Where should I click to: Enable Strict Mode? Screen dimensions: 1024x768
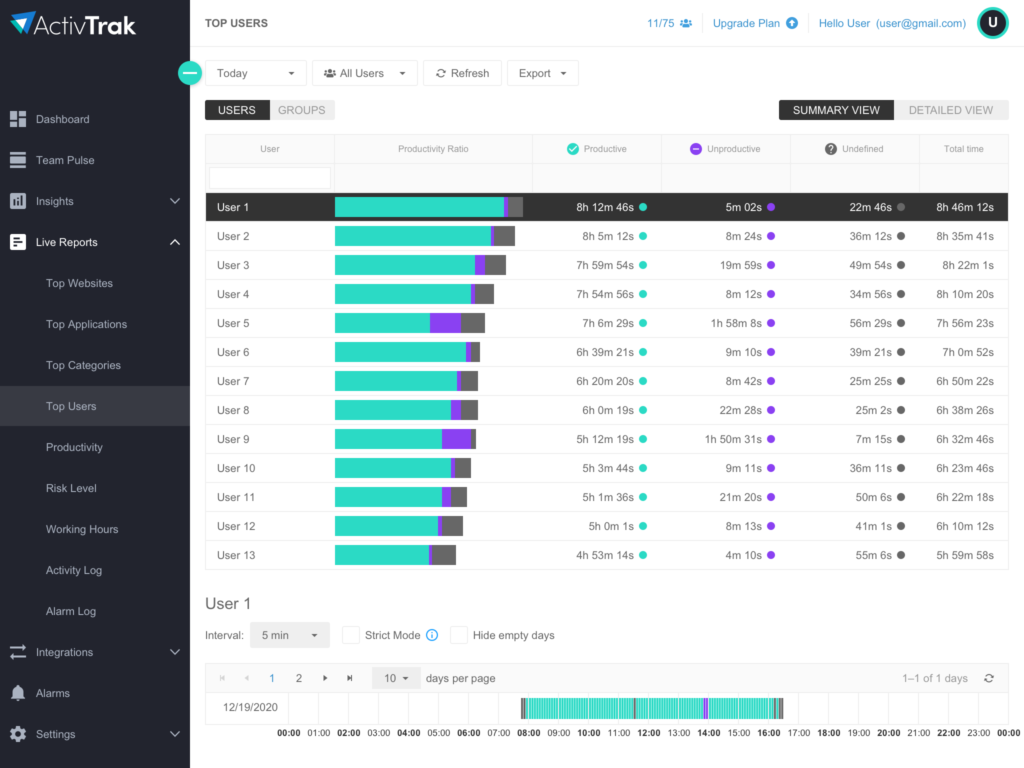(x=351, y=635)
